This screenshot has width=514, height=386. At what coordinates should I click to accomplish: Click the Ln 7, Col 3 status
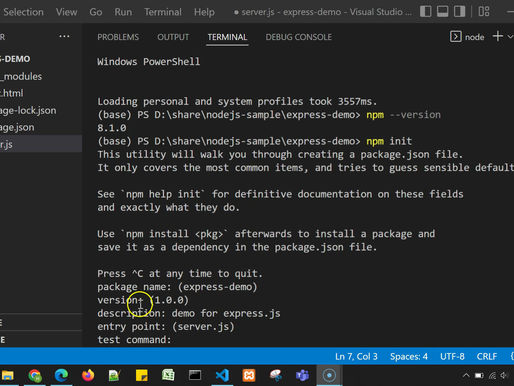tap(356, 357)
